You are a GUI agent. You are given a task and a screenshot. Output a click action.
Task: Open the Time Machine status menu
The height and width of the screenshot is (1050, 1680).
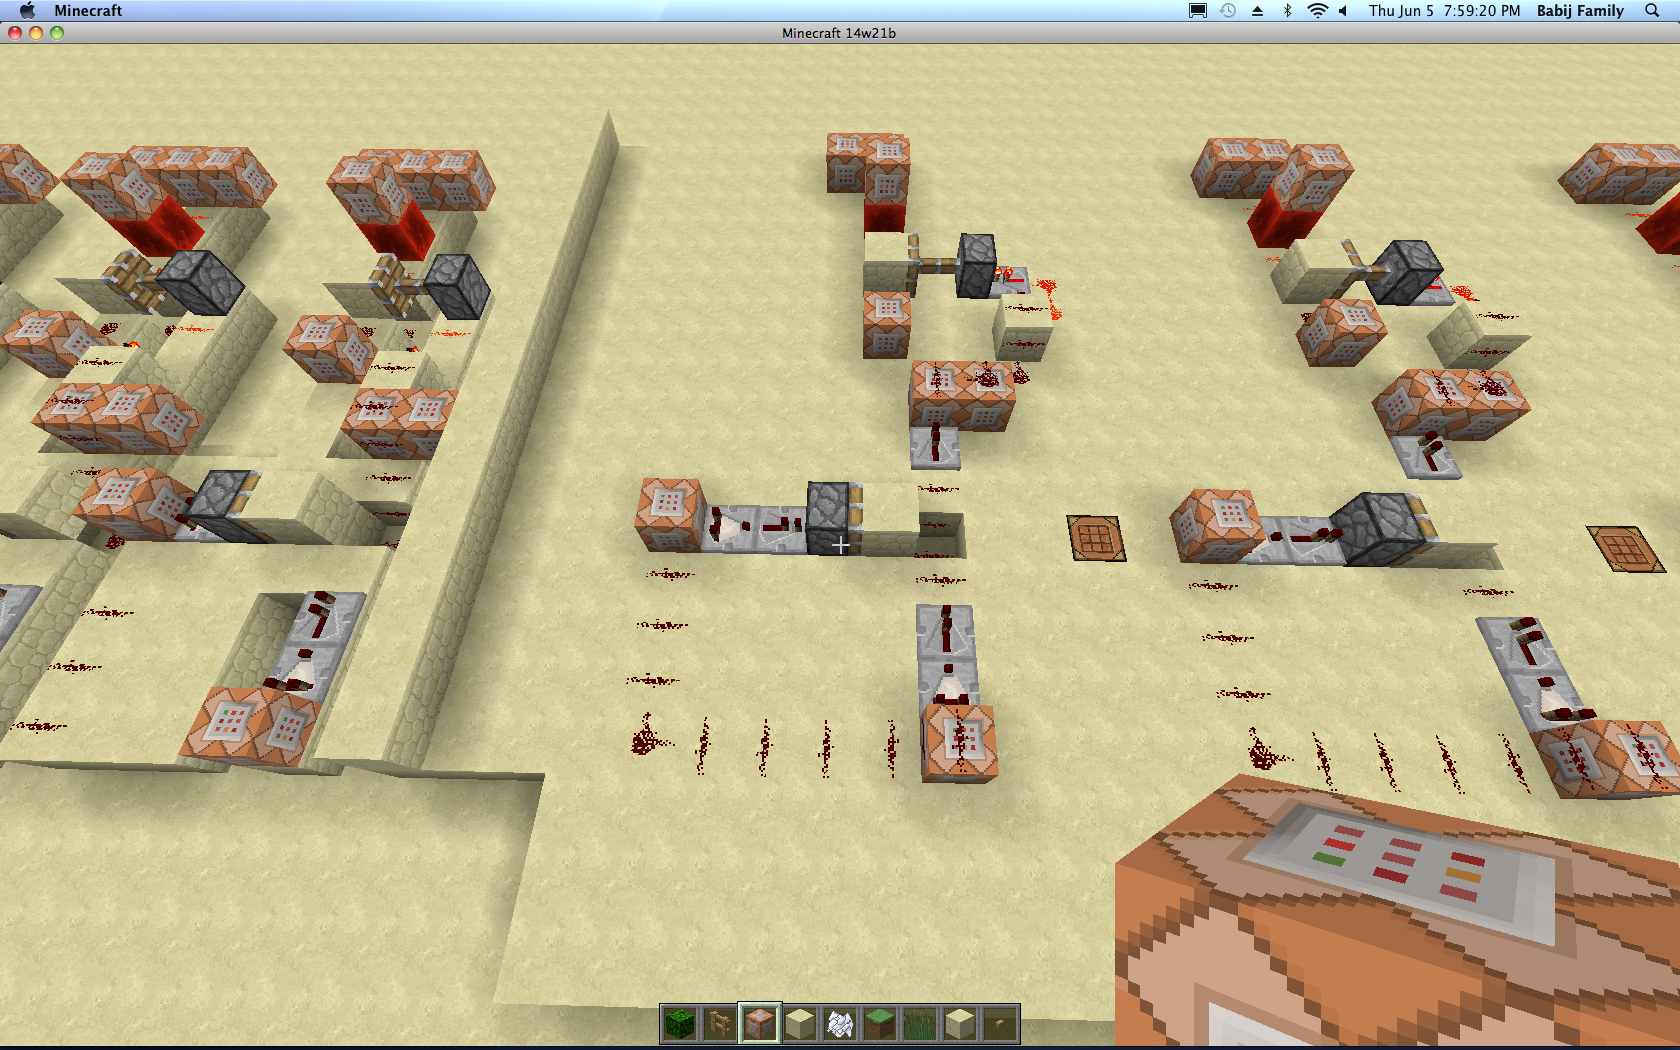pos(1228,10)
